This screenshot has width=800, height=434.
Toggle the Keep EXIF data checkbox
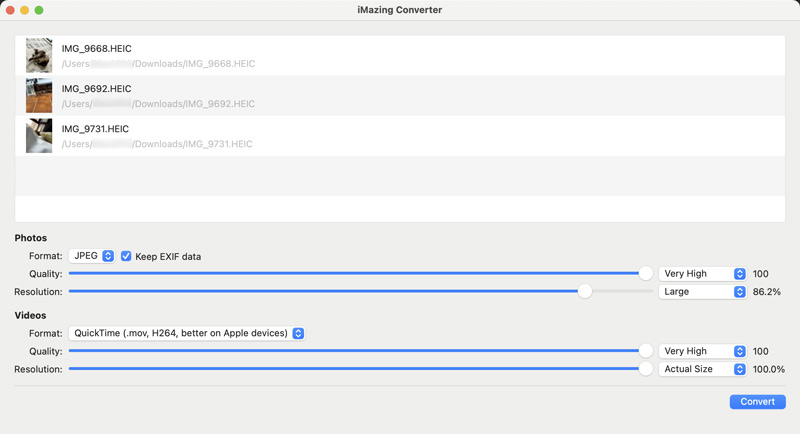click(x=126, y=256)
